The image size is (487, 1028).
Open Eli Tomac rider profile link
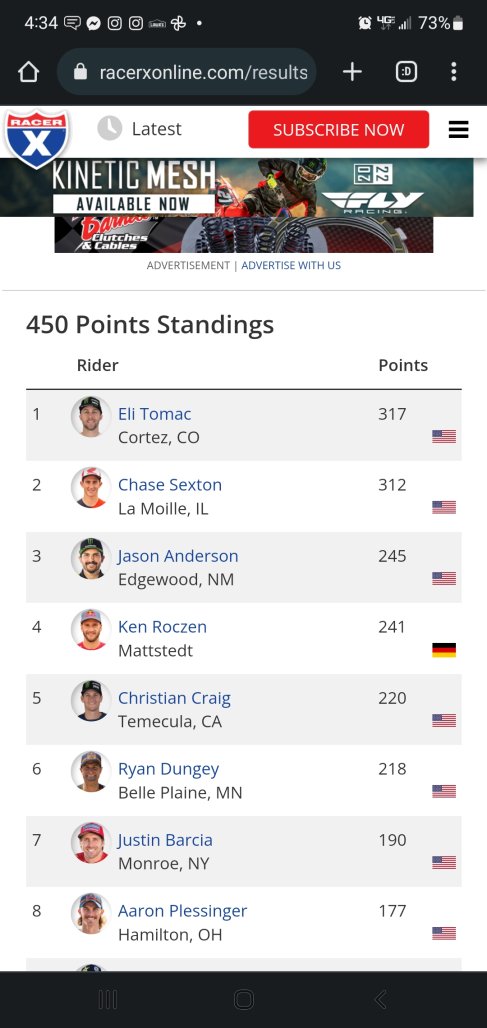[x=155, y=414]
